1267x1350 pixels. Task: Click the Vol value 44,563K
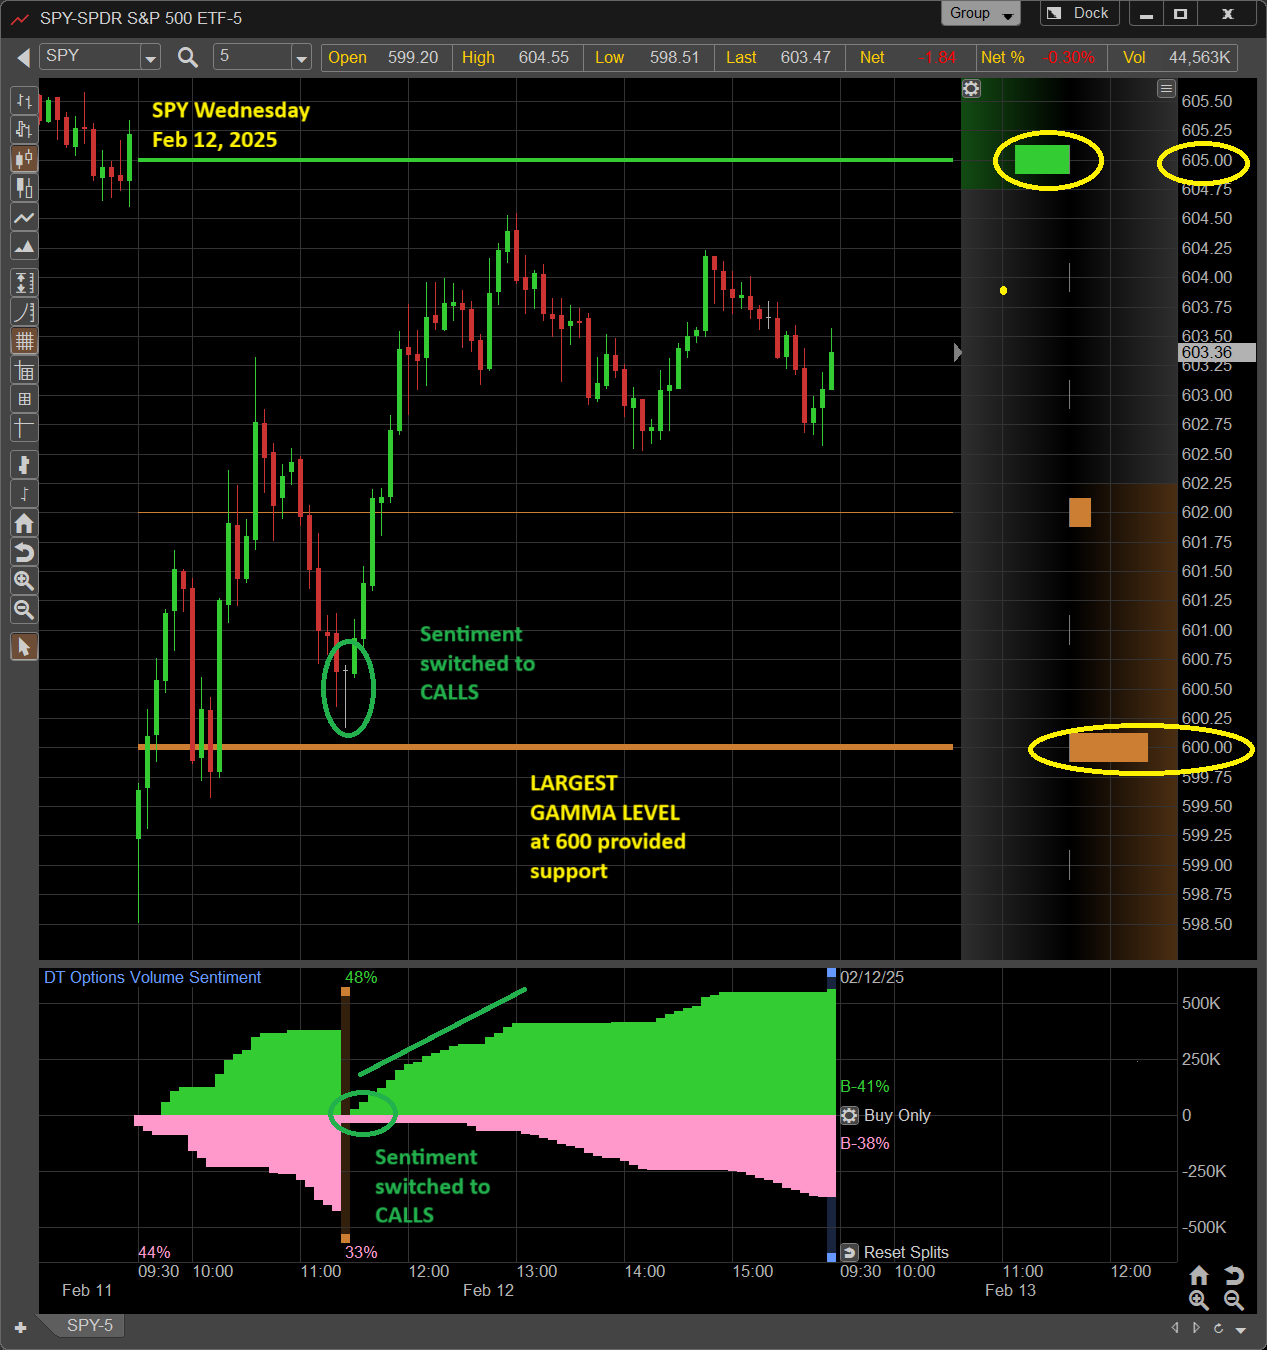[1199, 58]
